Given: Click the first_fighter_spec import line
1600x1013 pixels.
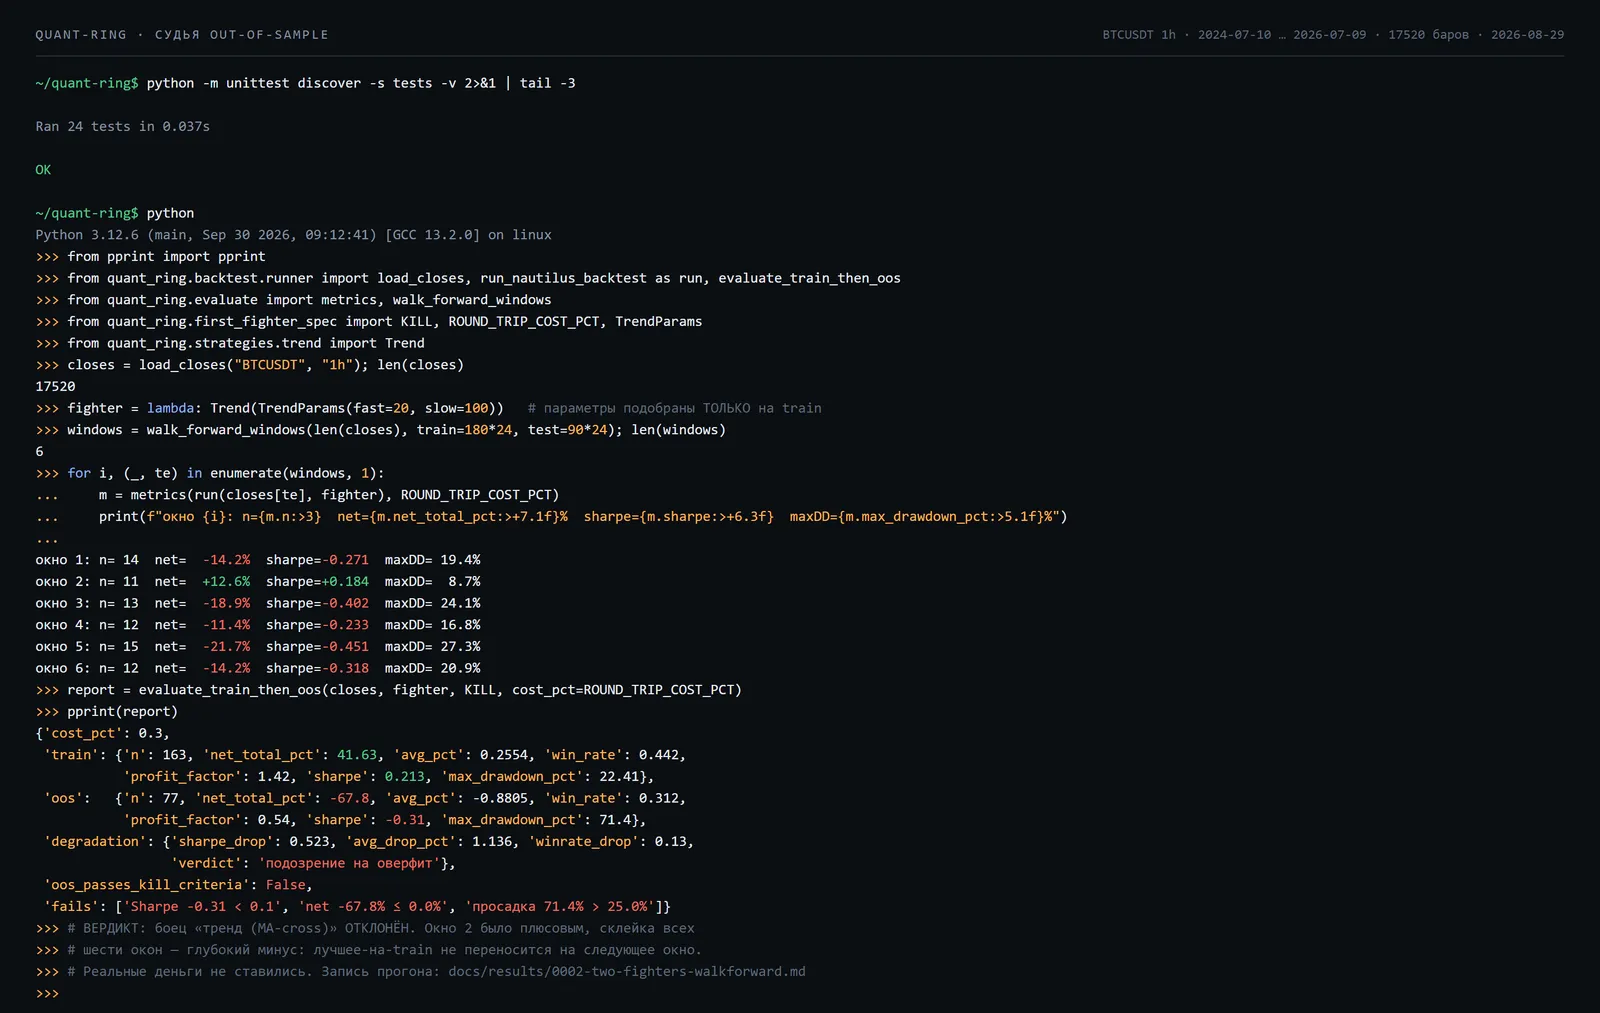Looking at the screenshot, I should tap(368, 322).
